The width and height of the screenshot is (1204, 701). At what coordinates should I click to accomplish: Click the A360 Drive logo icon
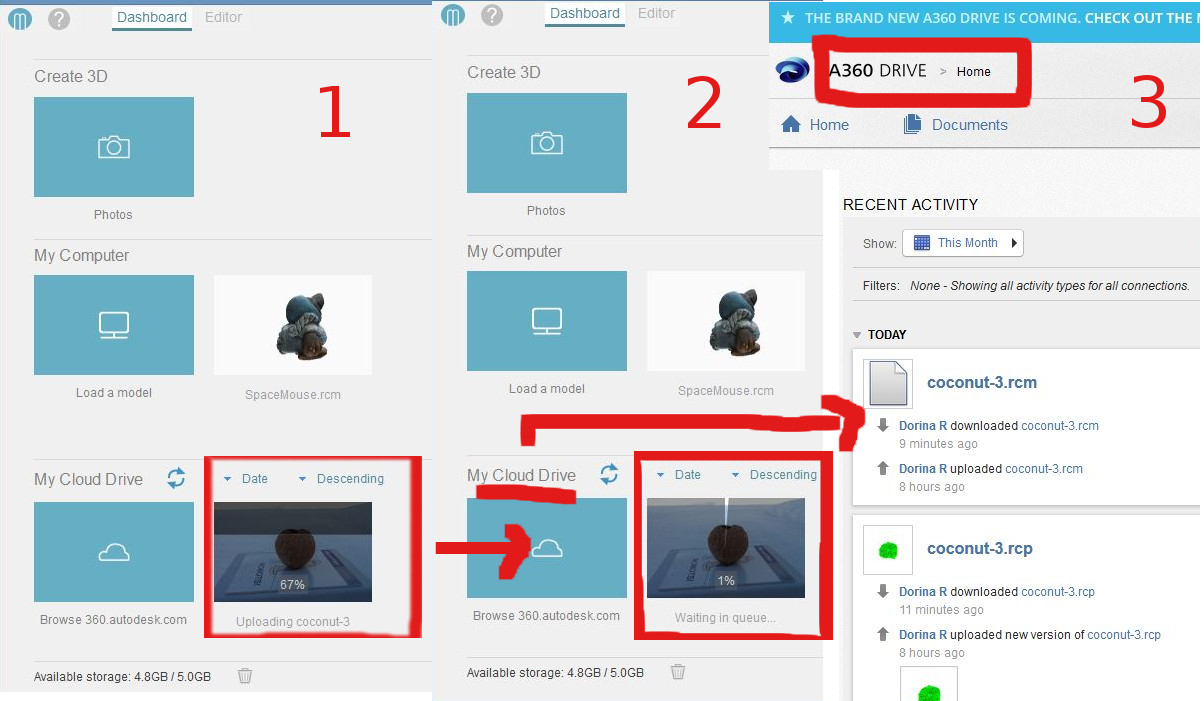click(x=794, y=71)
